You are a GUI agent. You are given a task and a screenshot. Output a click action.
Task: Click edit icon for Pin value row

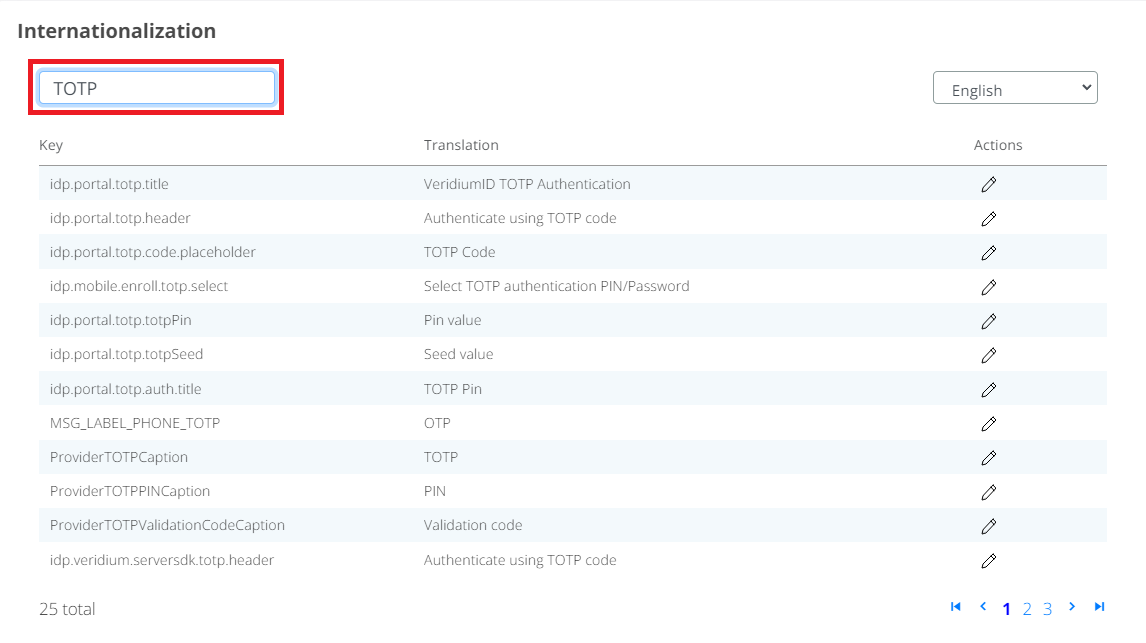(988, 321)
